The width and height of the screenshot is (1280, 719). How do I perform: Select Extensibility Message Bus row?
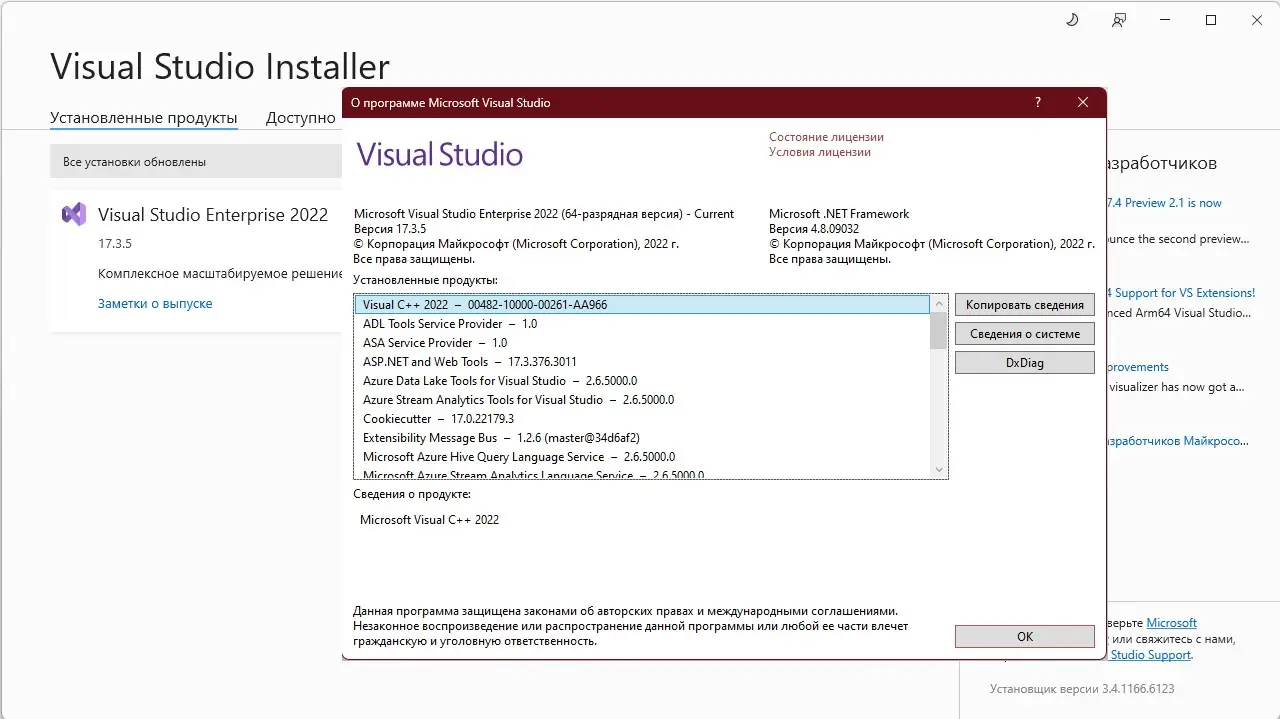pyautogui.click(x=642, y=438)
